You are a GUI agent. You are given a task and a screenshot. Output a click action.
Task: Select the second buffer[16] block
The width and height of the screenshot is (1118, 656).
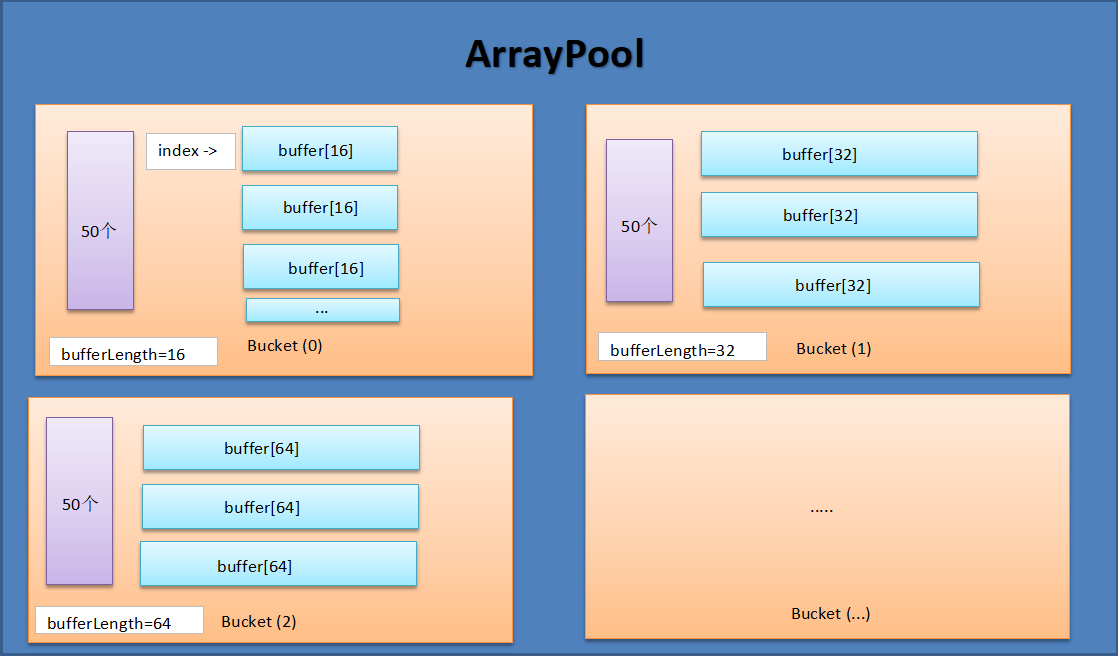click(x=319, y=207)
